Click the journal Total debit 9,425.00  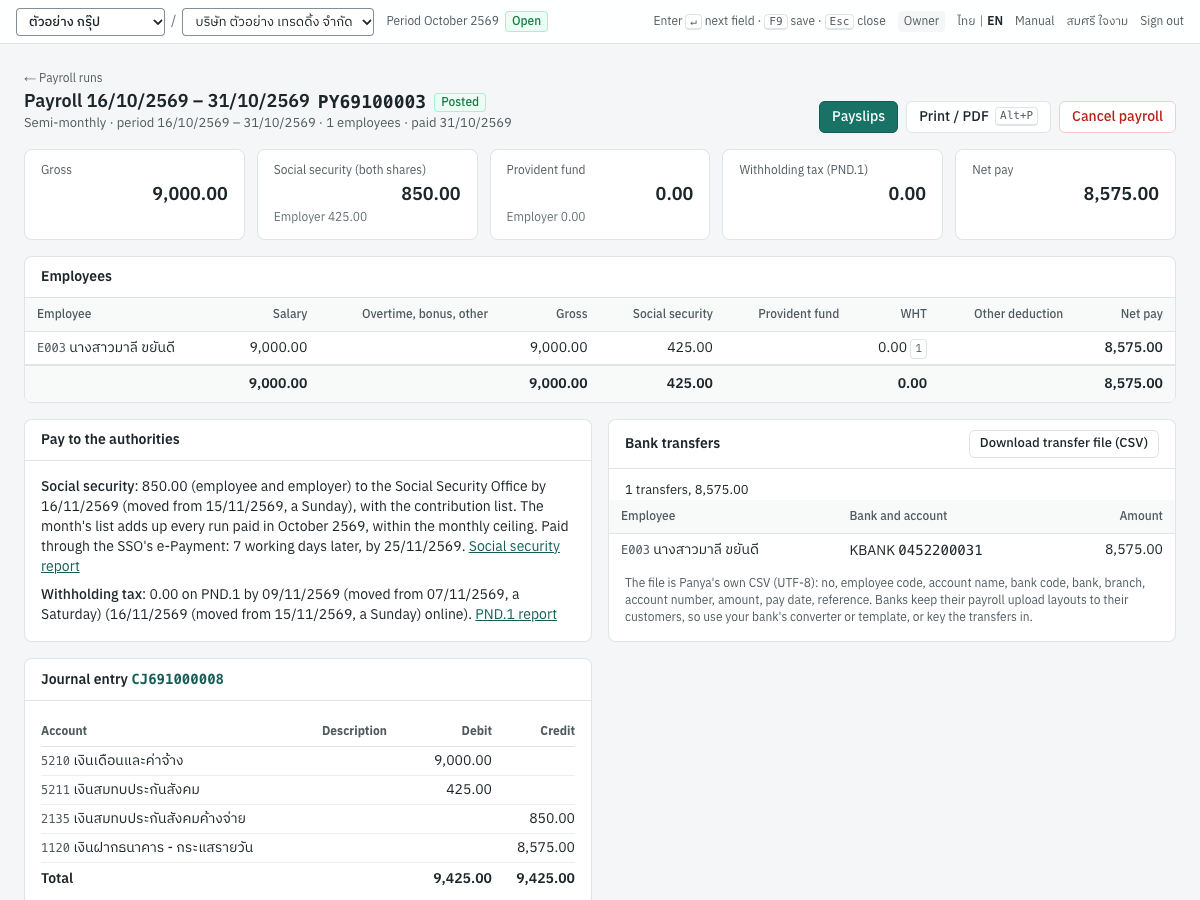[462, 878]
